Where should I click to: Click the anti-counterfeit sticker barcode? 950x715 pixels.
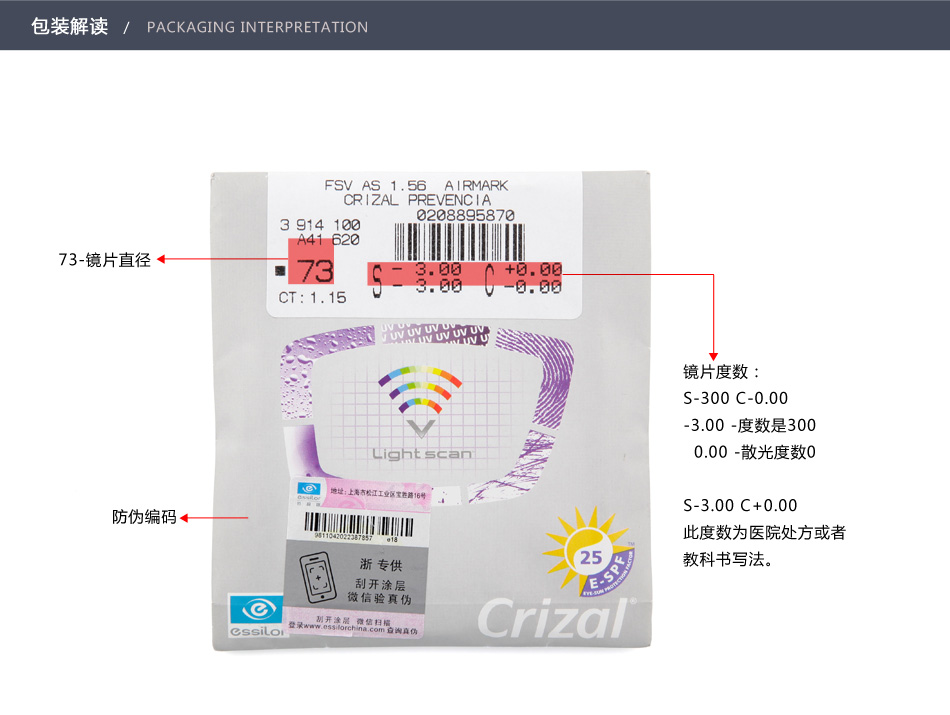coord(359,524)
